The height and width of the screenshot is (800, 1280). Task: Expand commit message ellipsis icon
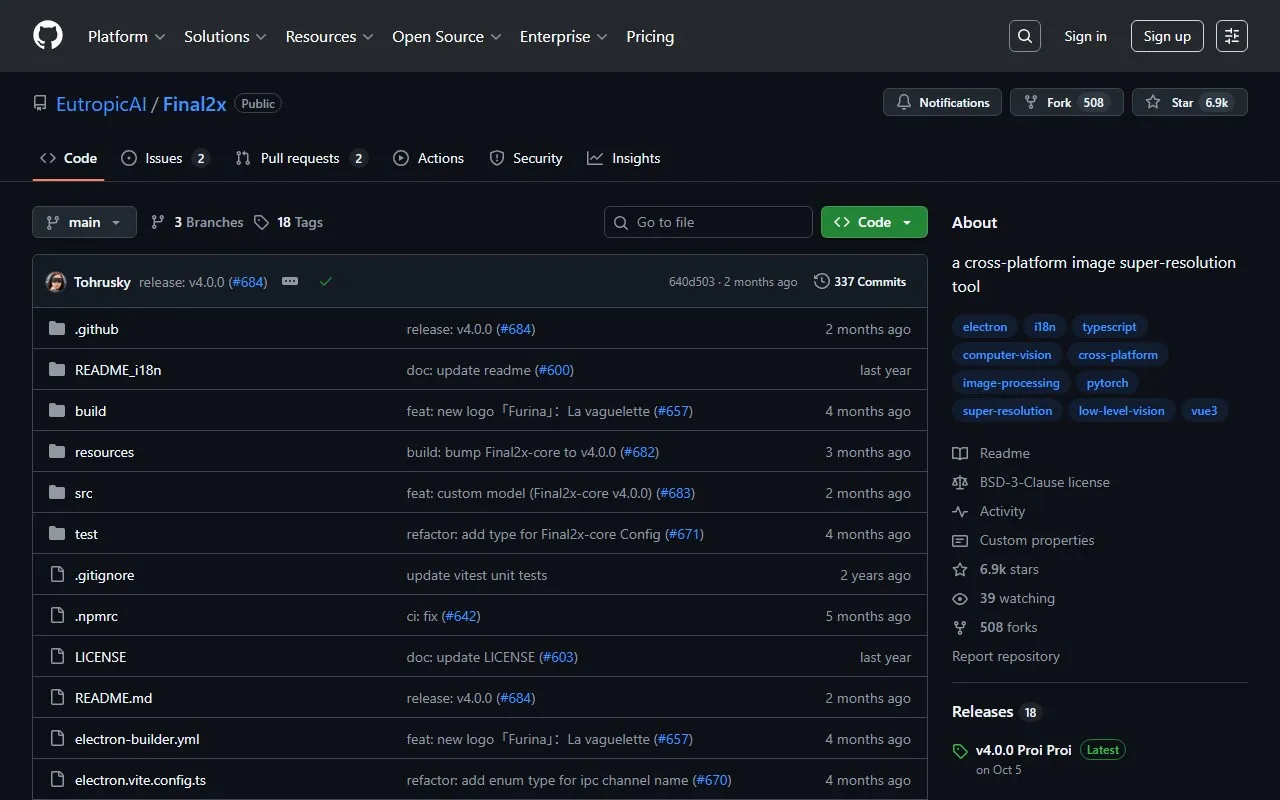[290, 282]
